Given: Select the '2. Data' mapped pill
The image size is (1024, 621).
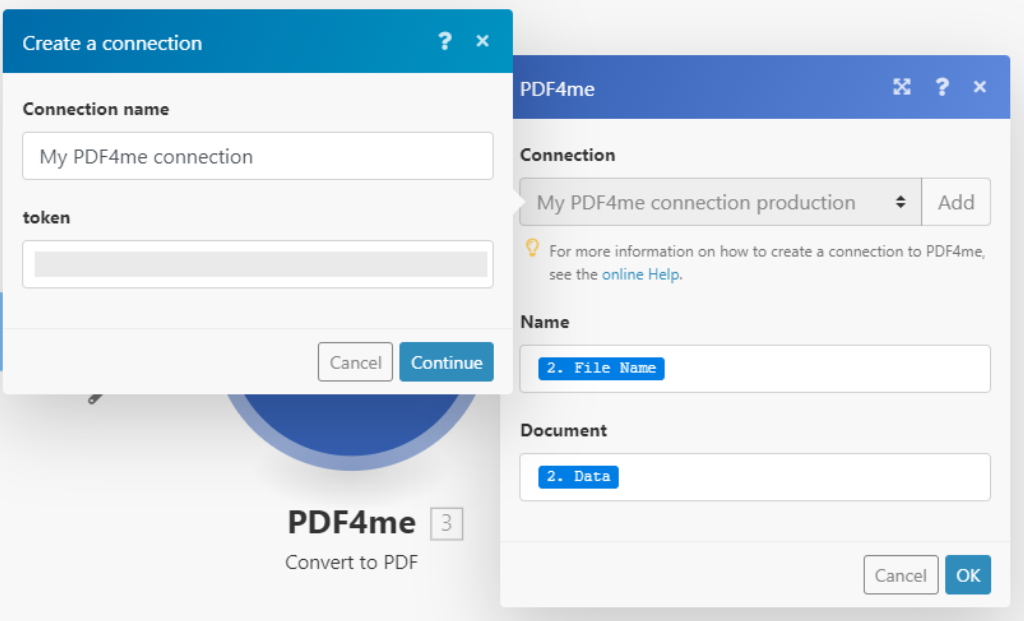Looking at the screenshot, I should 578,477.
